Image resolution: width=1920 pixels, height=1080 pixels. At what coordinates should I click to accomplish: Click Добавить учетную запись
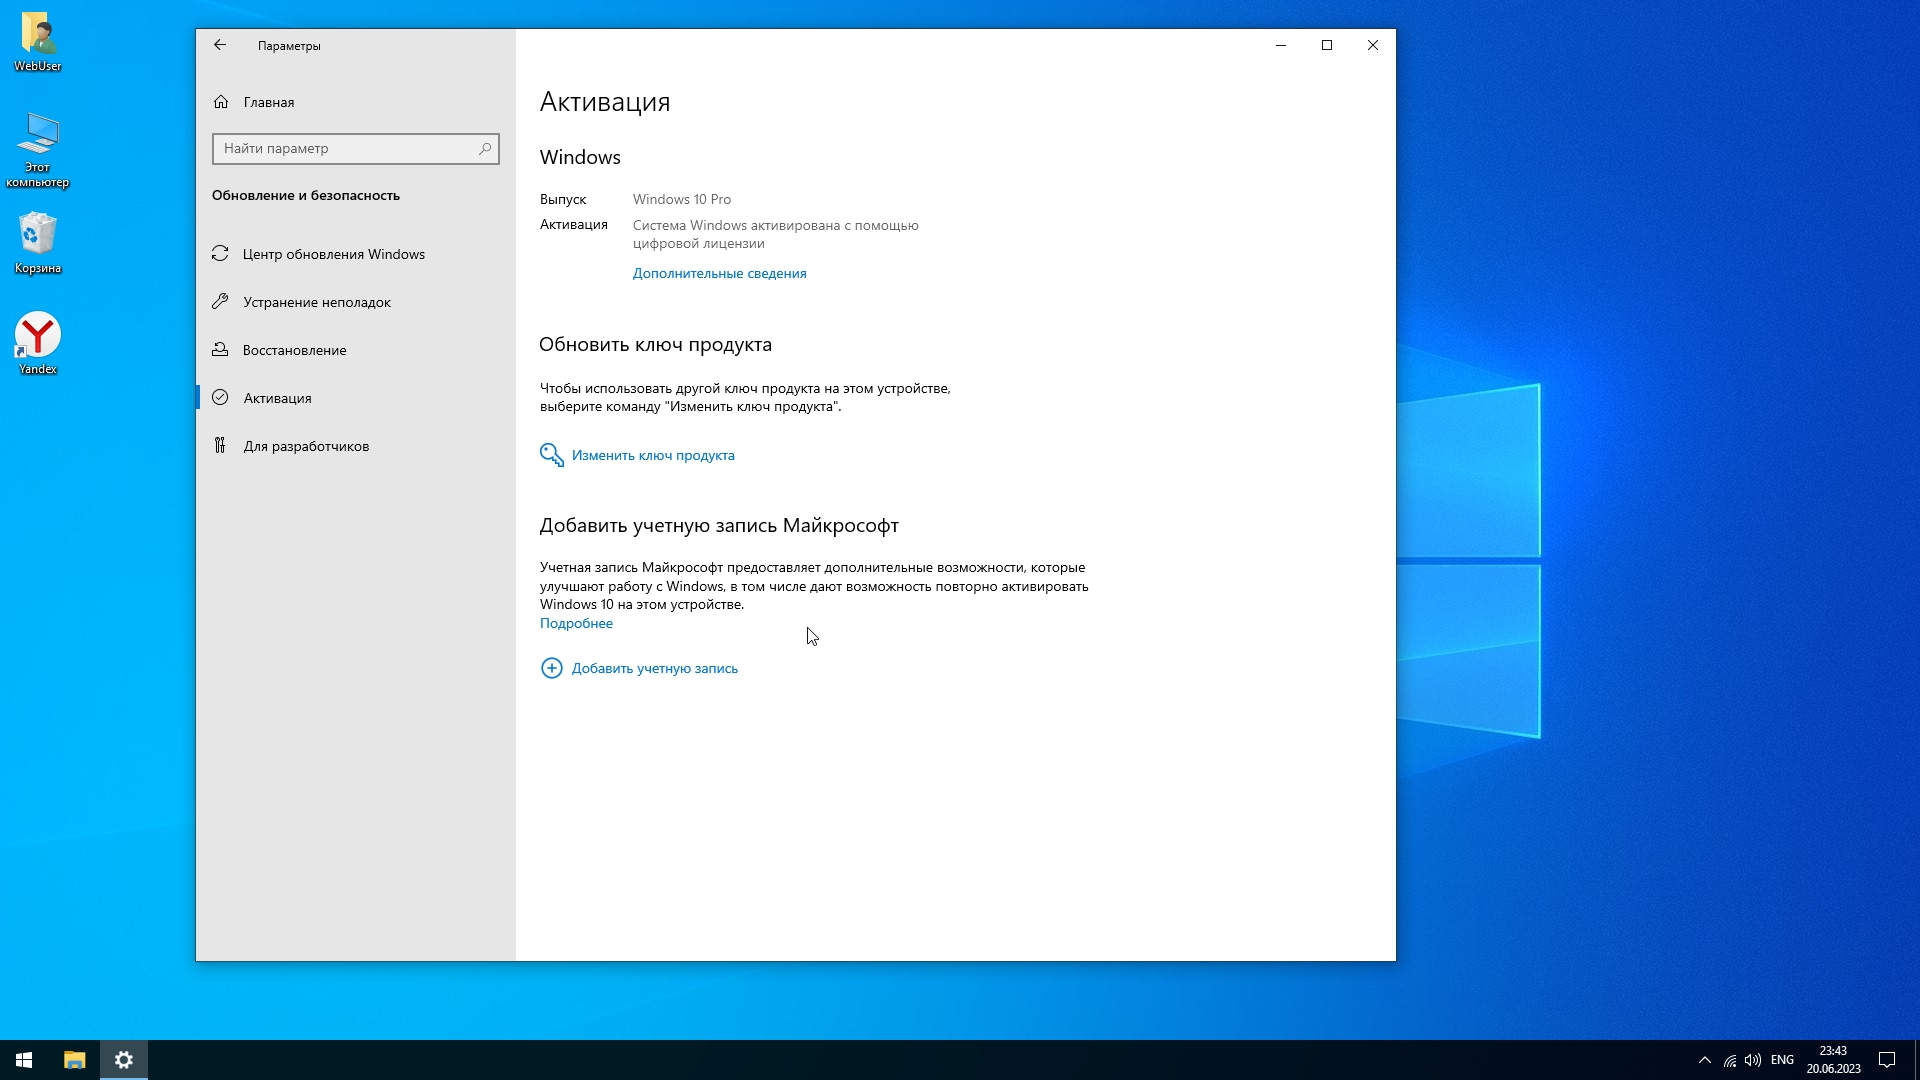[654, 668]
